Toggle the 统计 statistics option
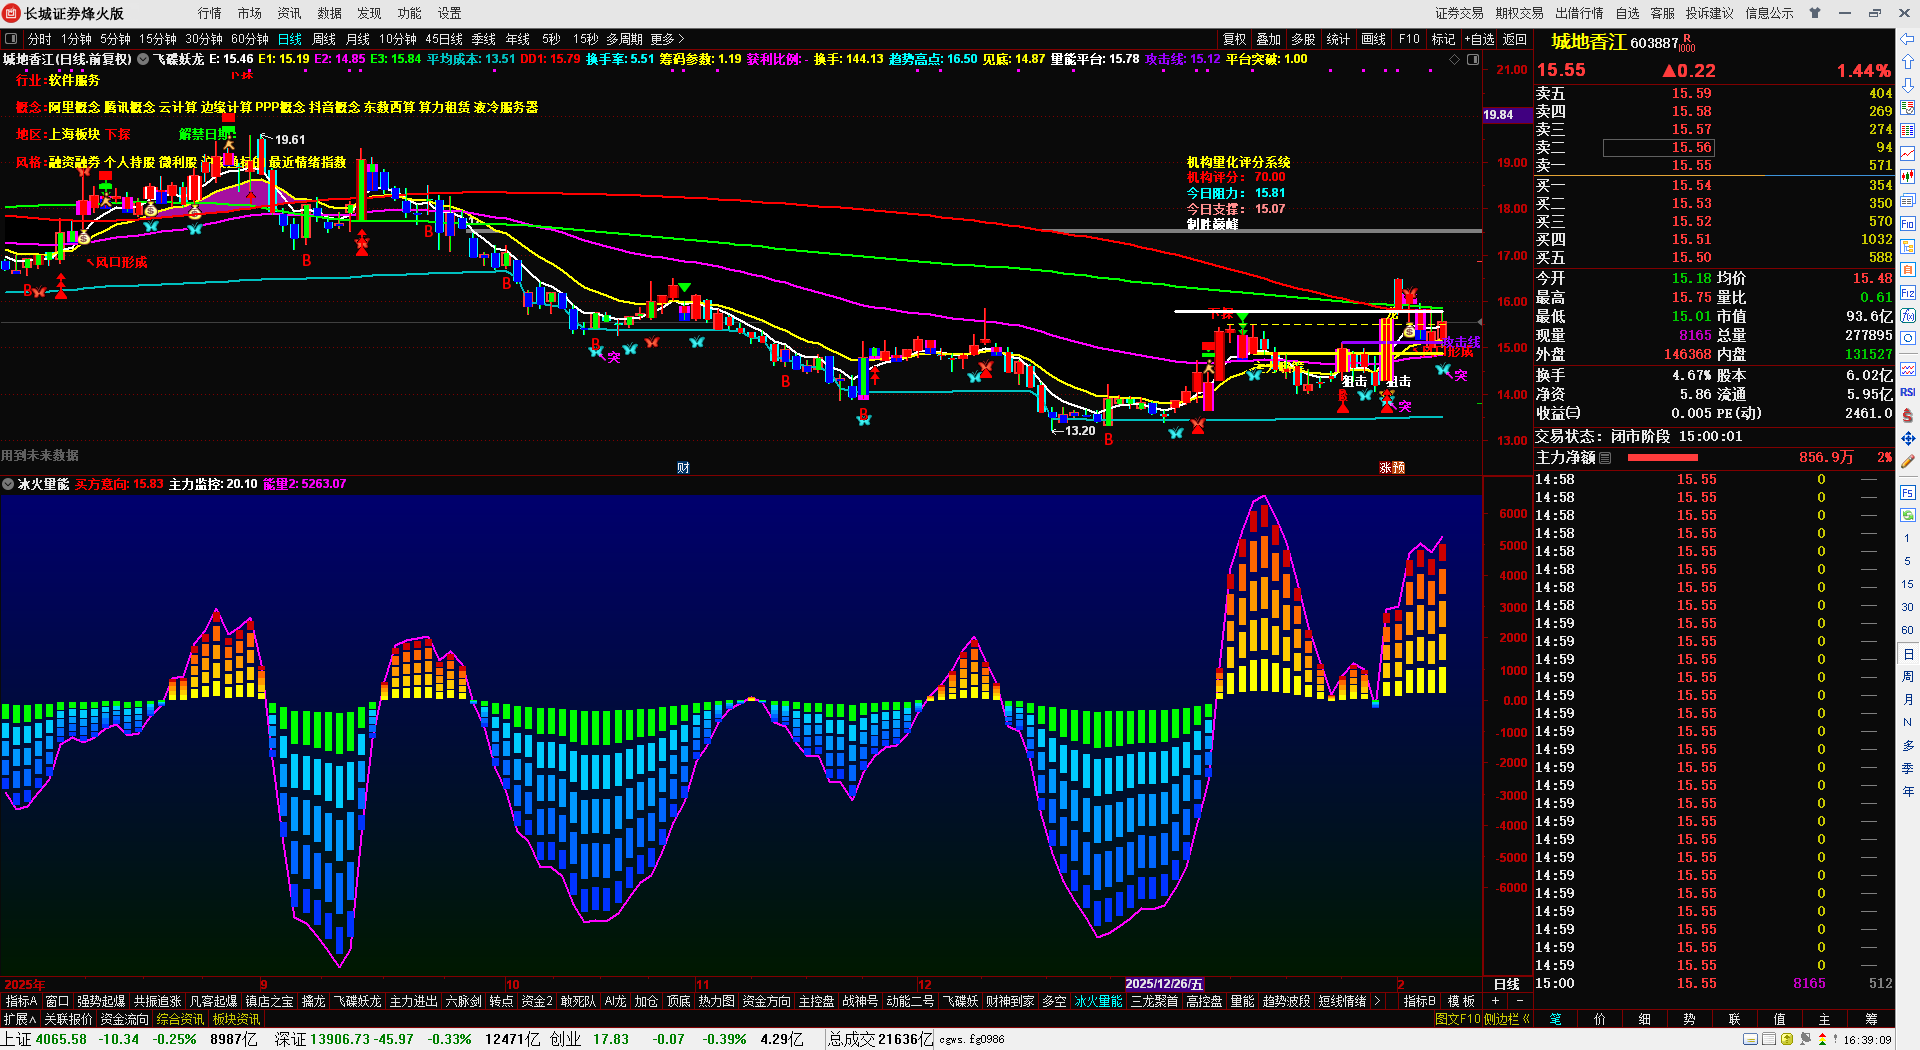 pos(1338,39)
